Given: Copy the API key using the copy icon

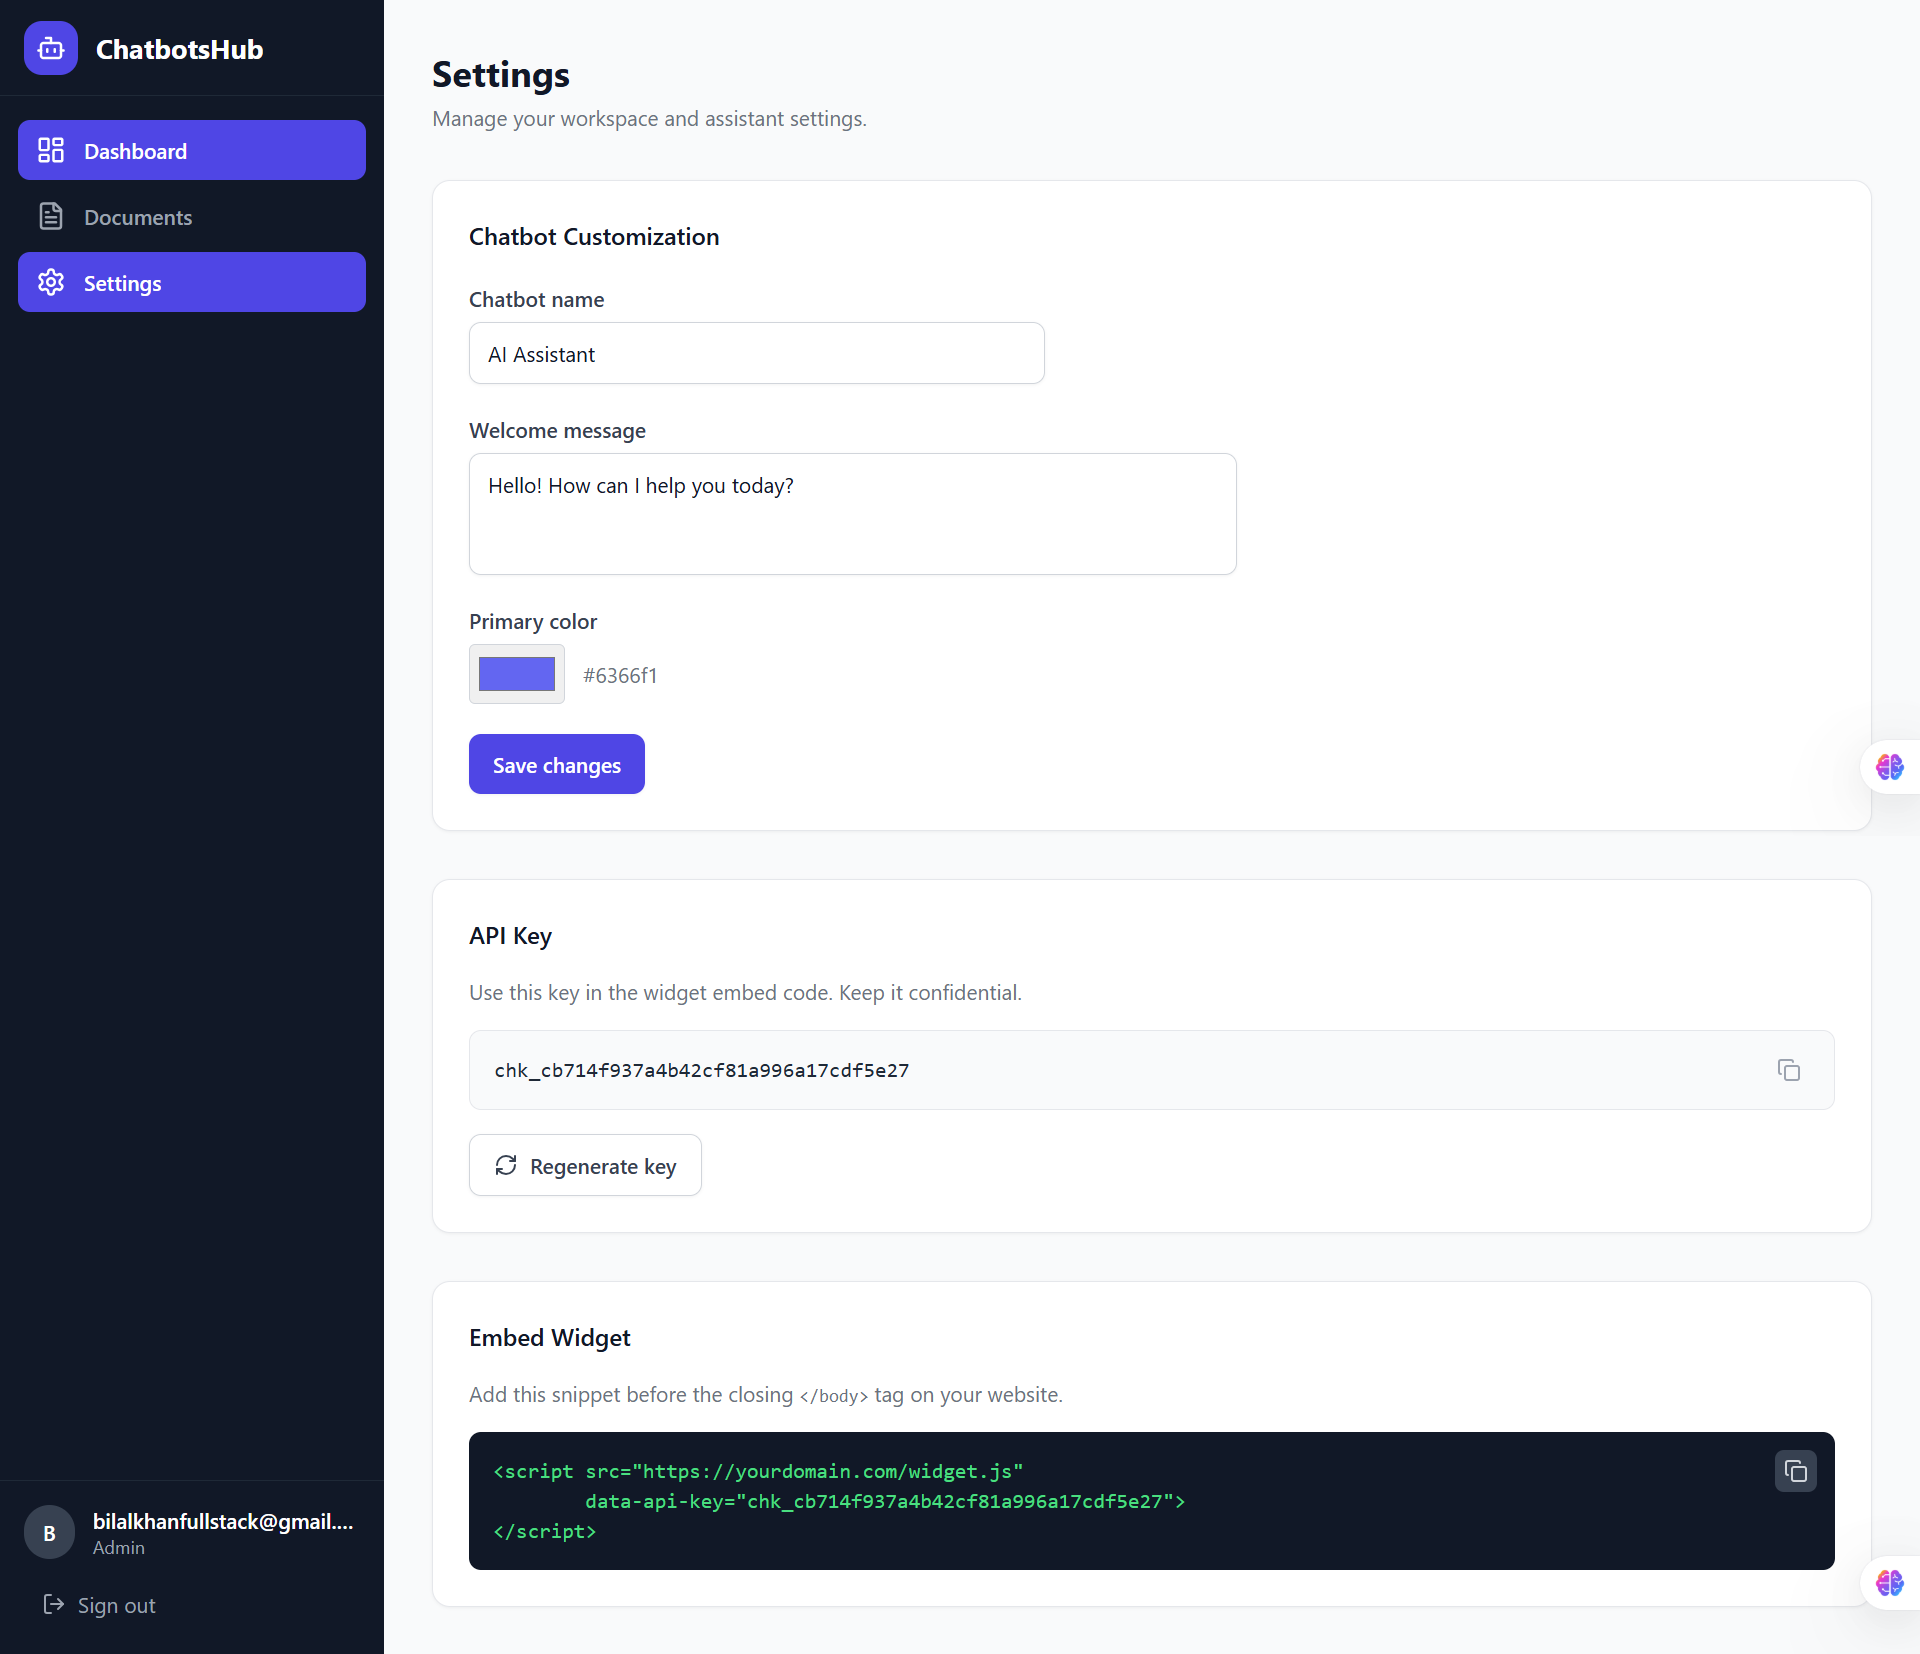Looking at the screenshot, I should tap(1788, 1070).
